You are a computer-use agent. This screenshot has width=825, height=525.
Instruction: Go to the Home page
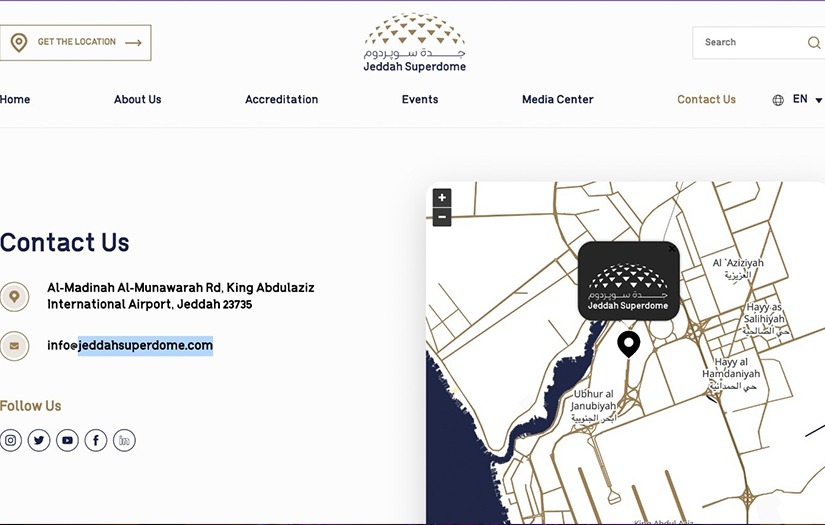pyautogui.click(x=15, y=99)
